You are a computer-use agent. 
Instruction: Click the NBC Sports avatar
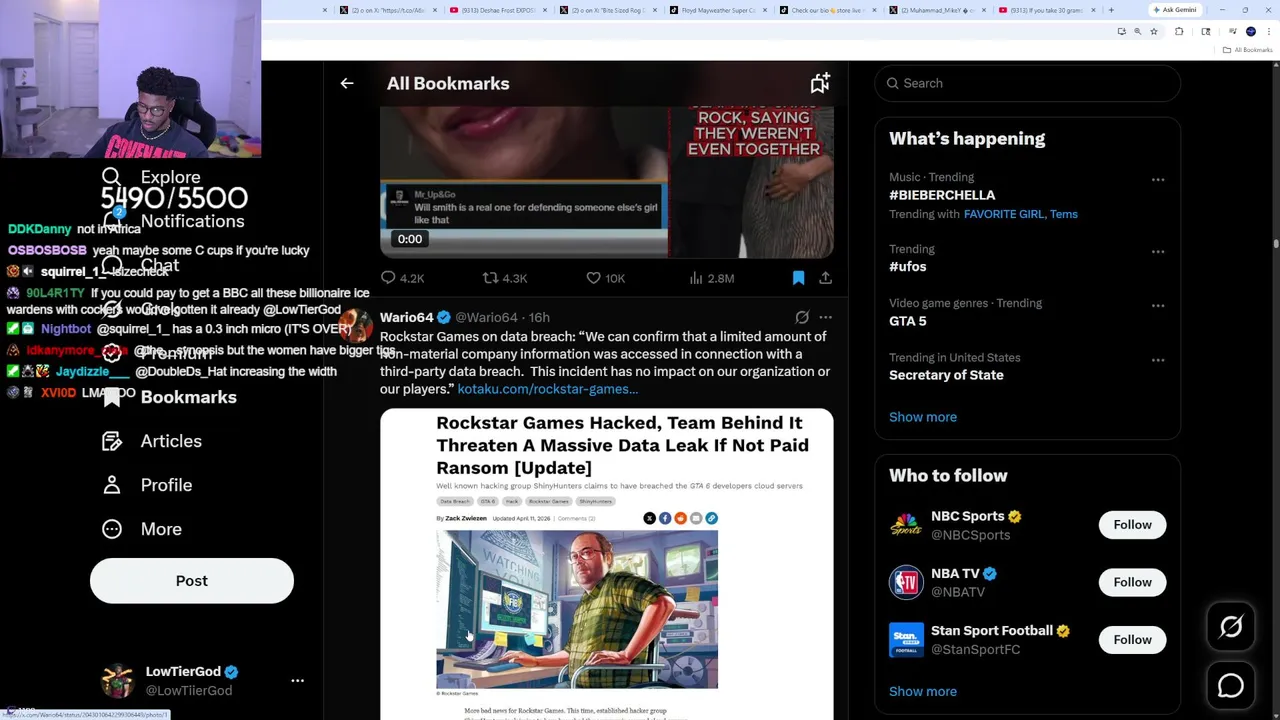pos(906,525)
